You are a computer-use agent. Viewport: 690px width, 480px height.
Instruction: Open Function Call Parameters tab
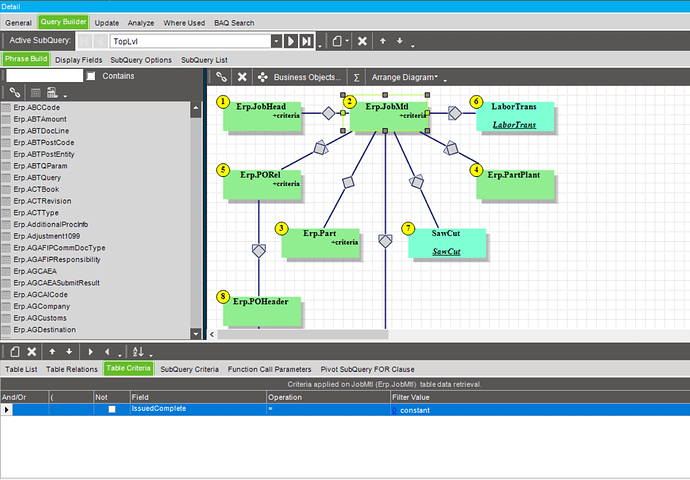coord(269,369)
